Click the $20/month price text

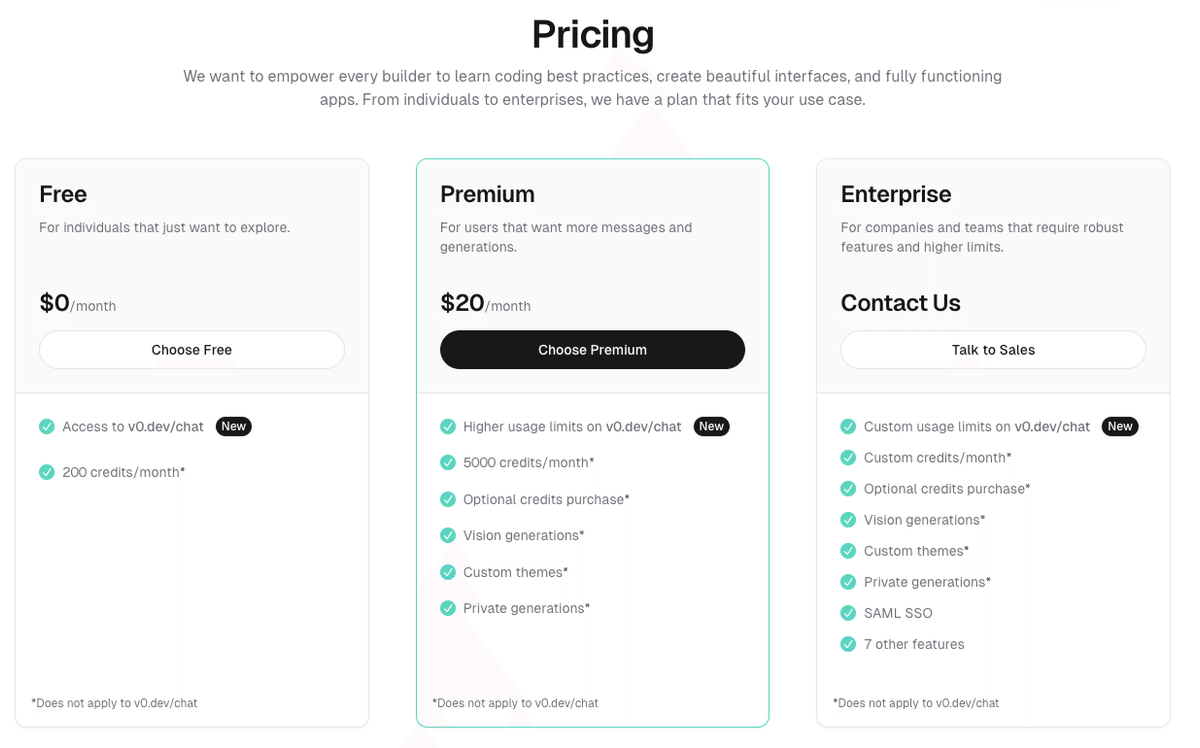click(x=485, y=303)
